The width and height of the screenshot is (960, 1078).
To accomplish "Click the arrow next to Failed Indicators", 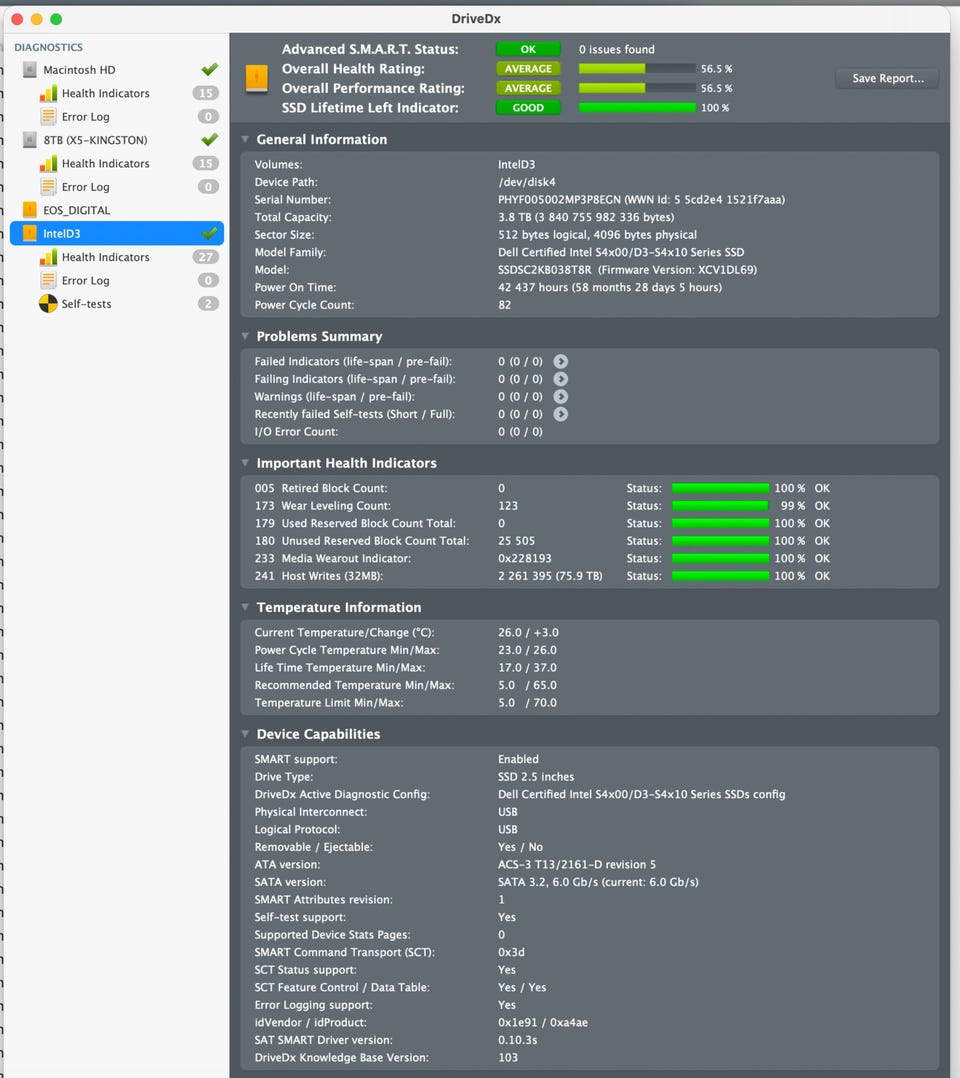I will click(561, 361).
